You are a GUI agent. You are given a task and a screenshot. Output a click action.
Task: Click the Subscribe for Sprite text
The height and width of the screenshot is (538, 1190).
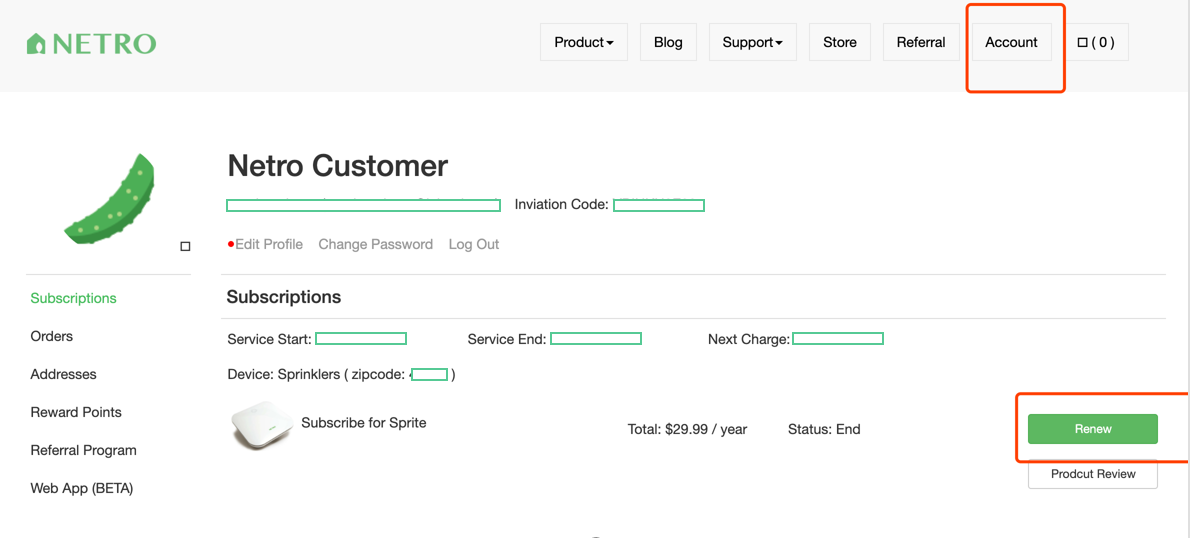[x=364, y=423]
